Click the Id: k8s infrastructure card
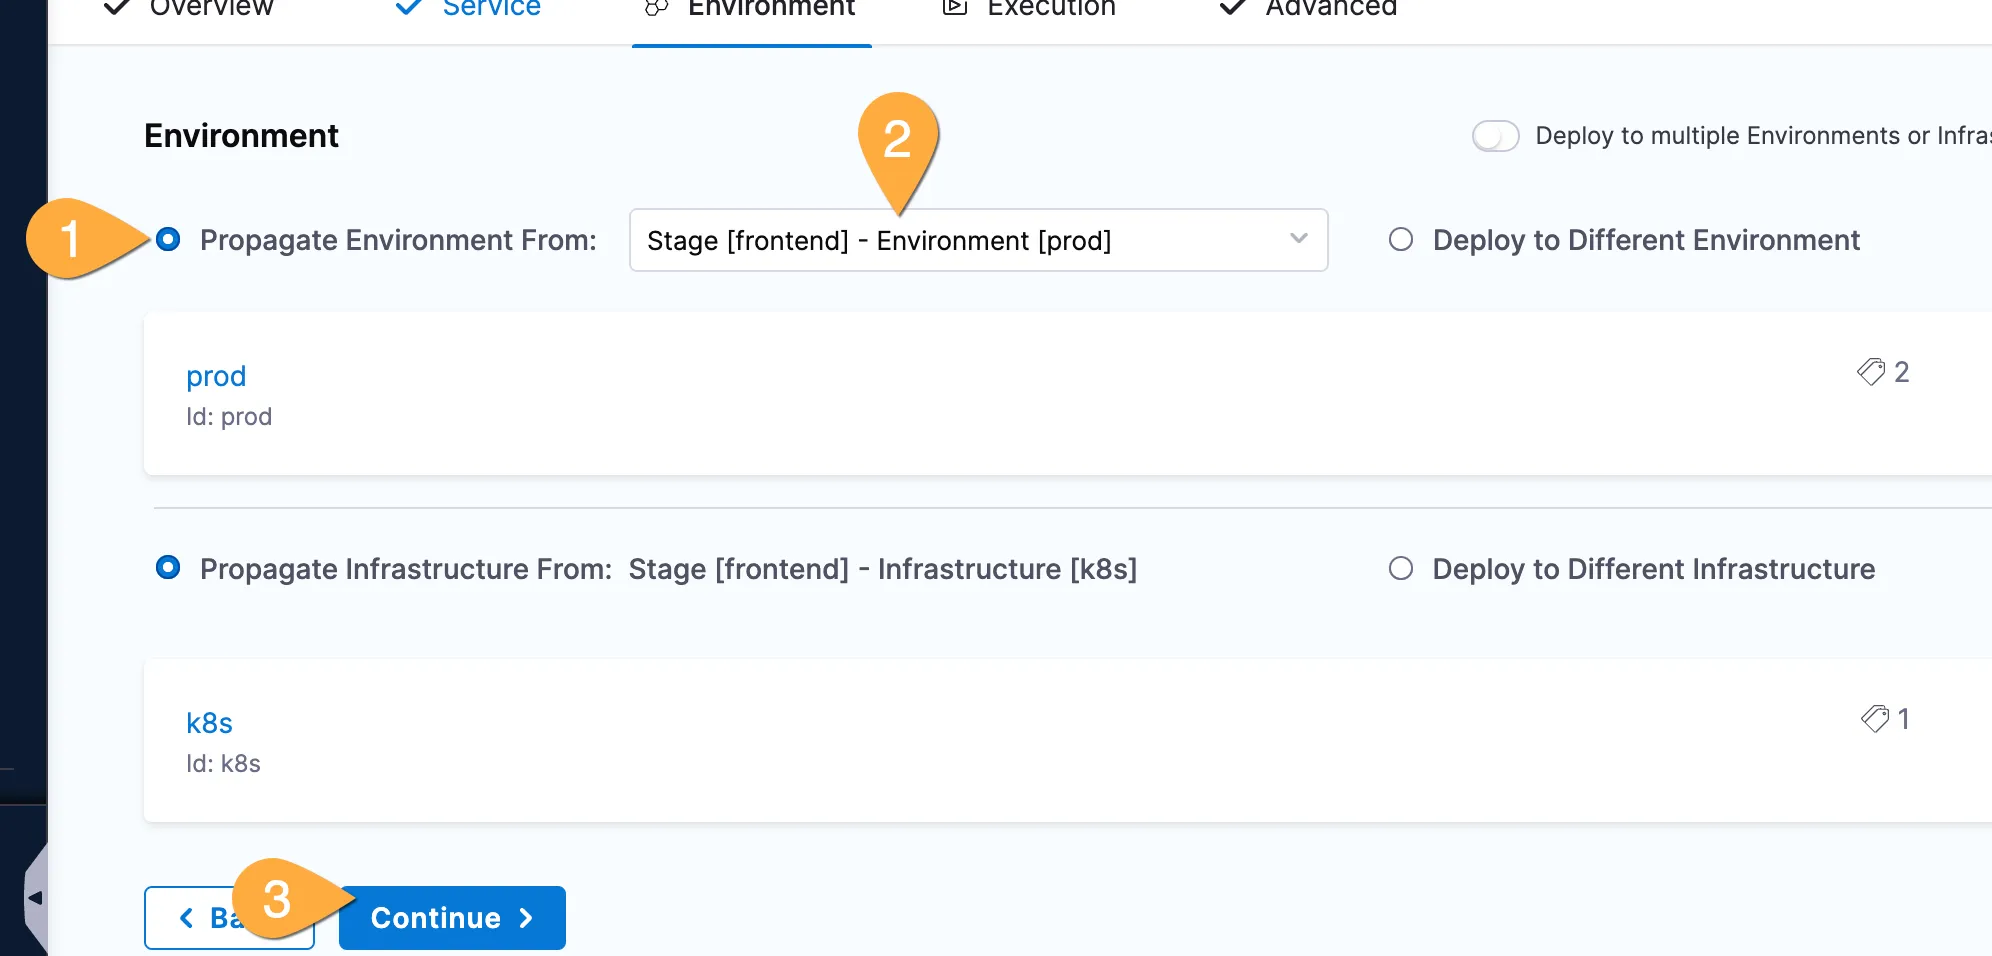This screenshot has height=956, width=1992. [x=1000, y=765]
